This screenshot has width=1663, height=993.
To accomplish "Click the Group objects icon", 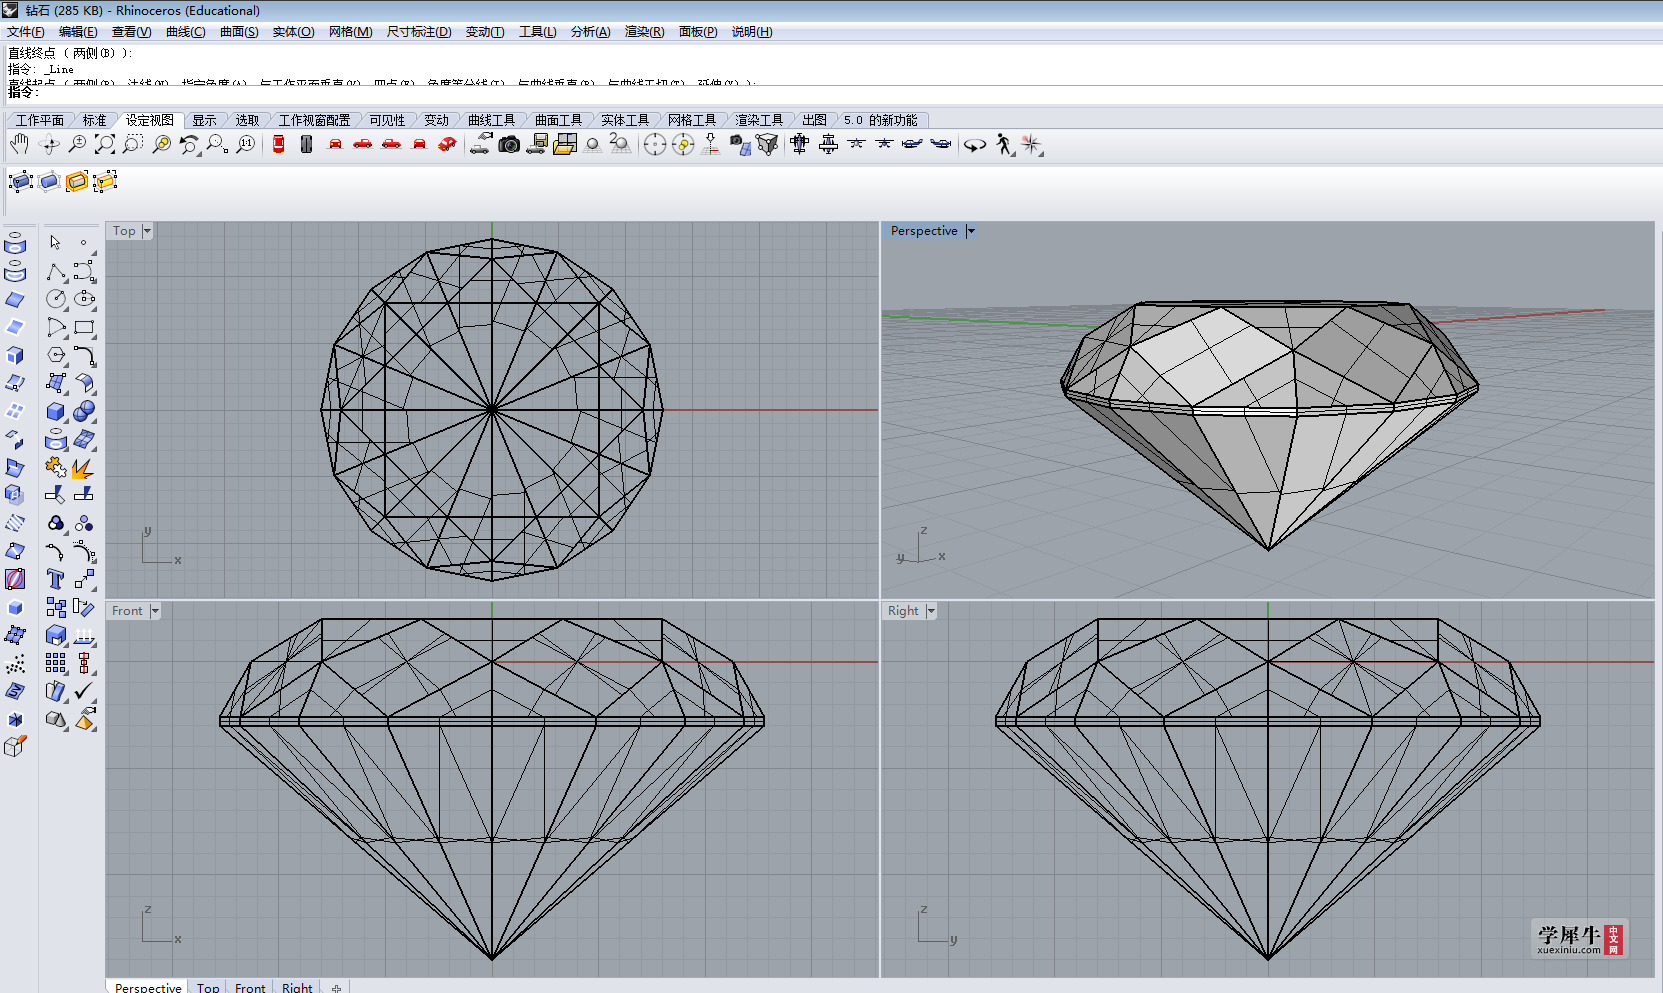I will pyautogui.click(x=56, y=523).
